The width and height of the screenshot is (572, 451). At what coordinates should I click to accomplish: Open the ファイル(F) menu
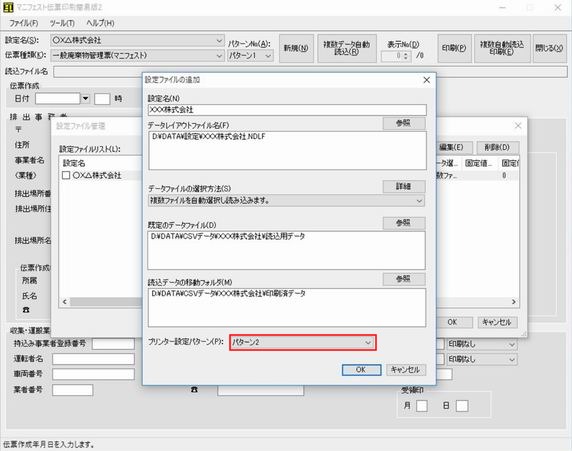coord(24,23)
